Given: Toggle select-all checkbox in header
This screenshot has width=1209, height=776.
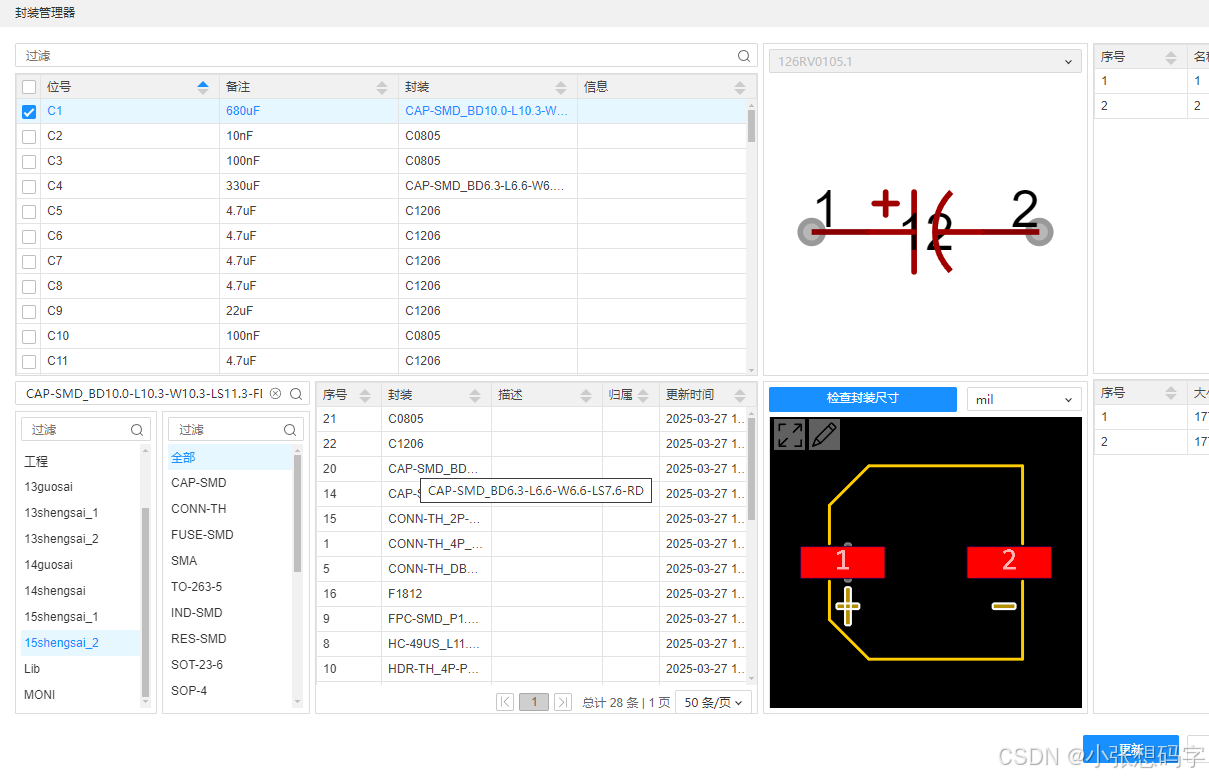Looking at the screenshot, I should (29, 87).
